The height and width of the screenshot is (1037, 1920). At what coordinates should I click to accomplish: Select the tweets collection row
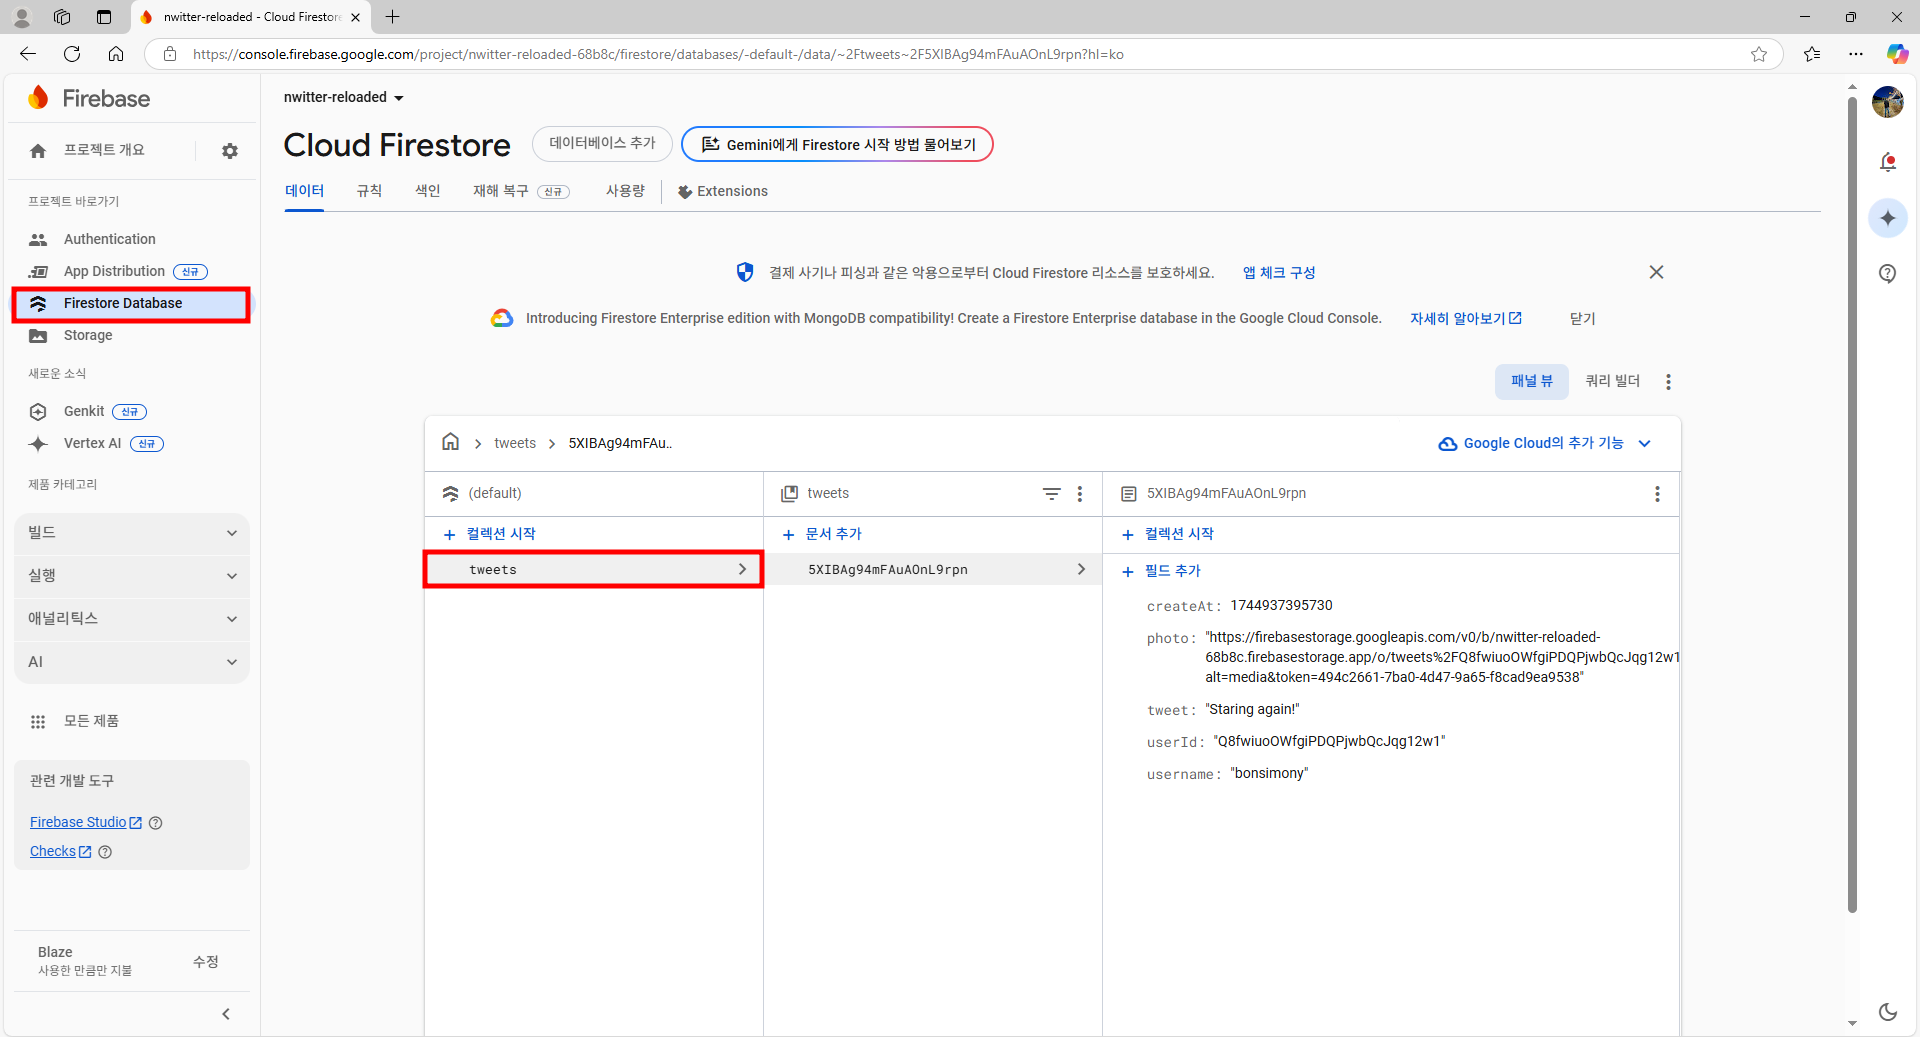coord(594,569)
